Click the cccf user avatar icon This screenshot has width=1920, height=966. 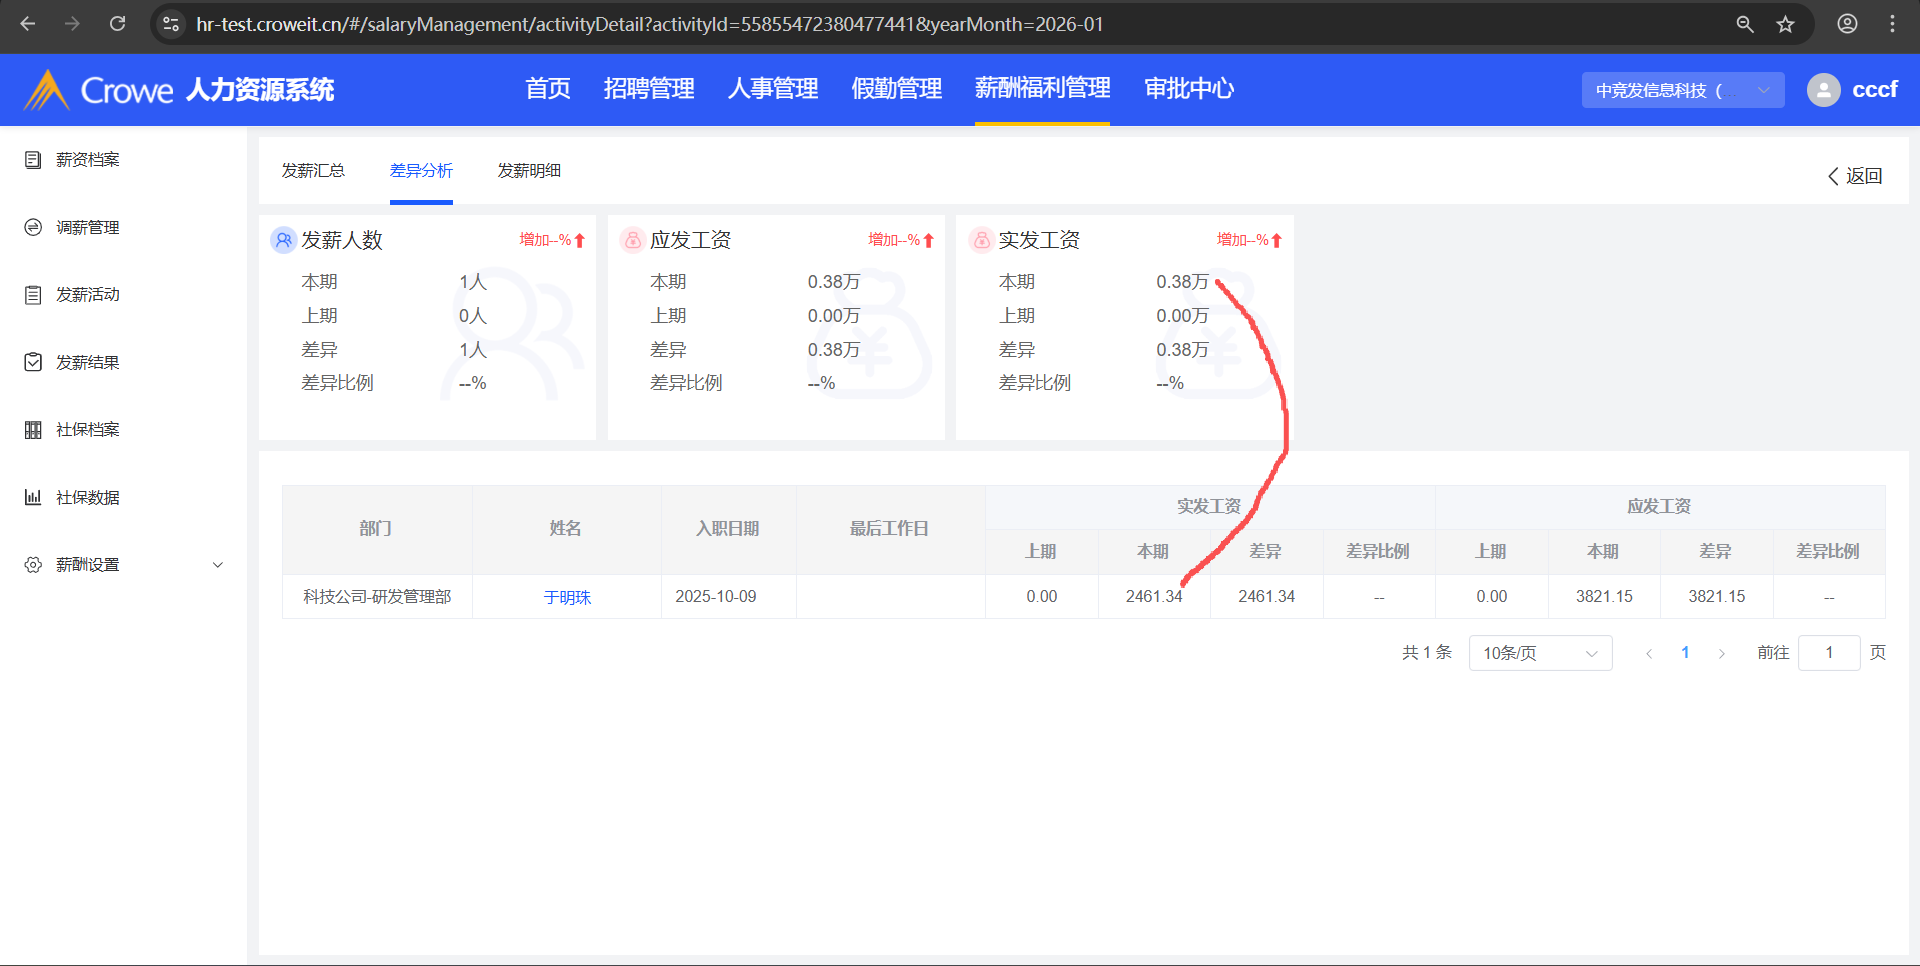pos(1823,90)
